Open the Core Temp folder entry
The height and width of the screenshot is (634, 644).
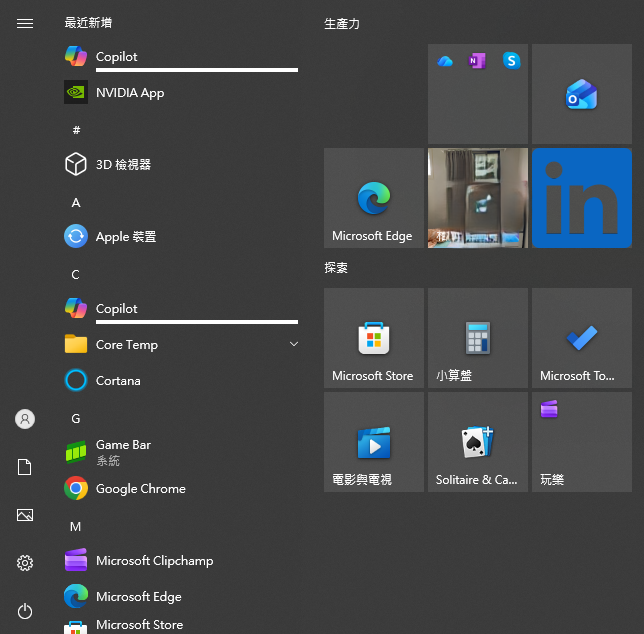(x=181, y=344)
